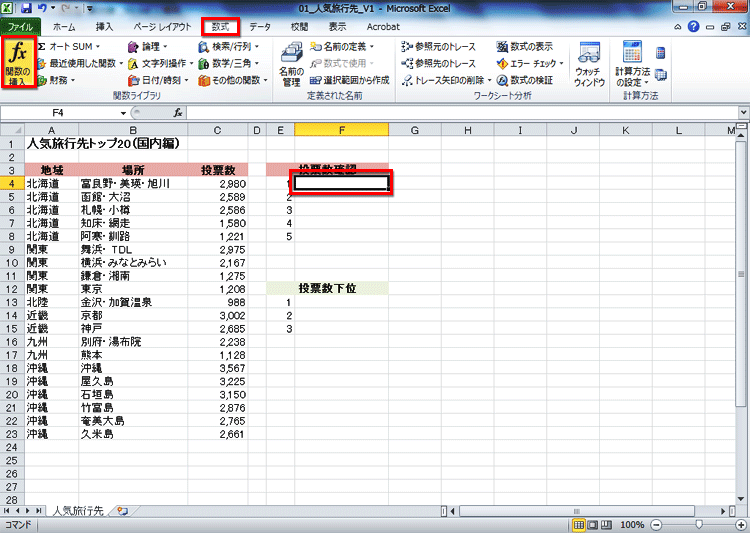The image size is (750, 533).
Task: Switch to the 挿入 tab
Action: pos(104,27)
